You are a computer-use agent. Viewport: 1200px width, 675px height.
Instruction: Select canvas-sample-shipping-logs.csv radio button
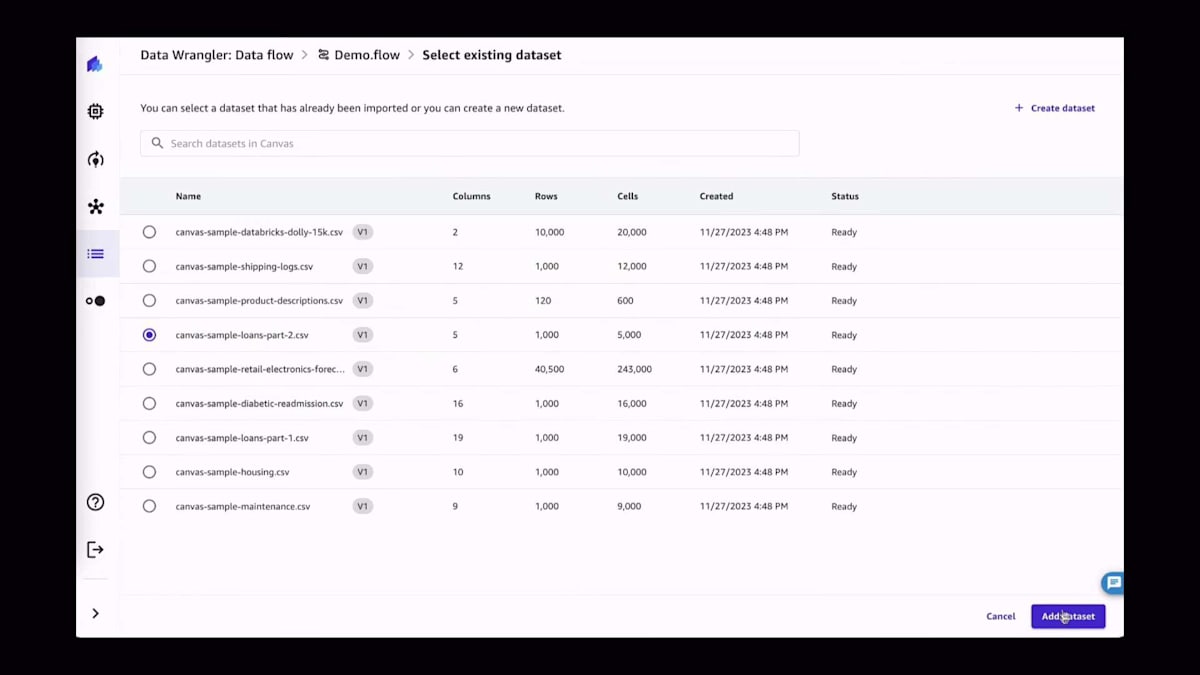(149, 266)
